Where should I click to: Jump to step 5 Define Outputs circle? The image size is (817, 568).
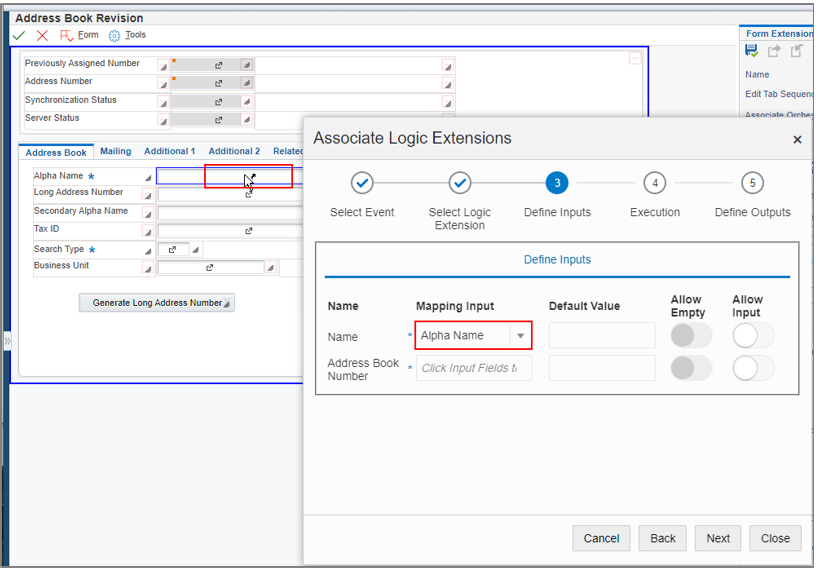(x=752, y=183)
